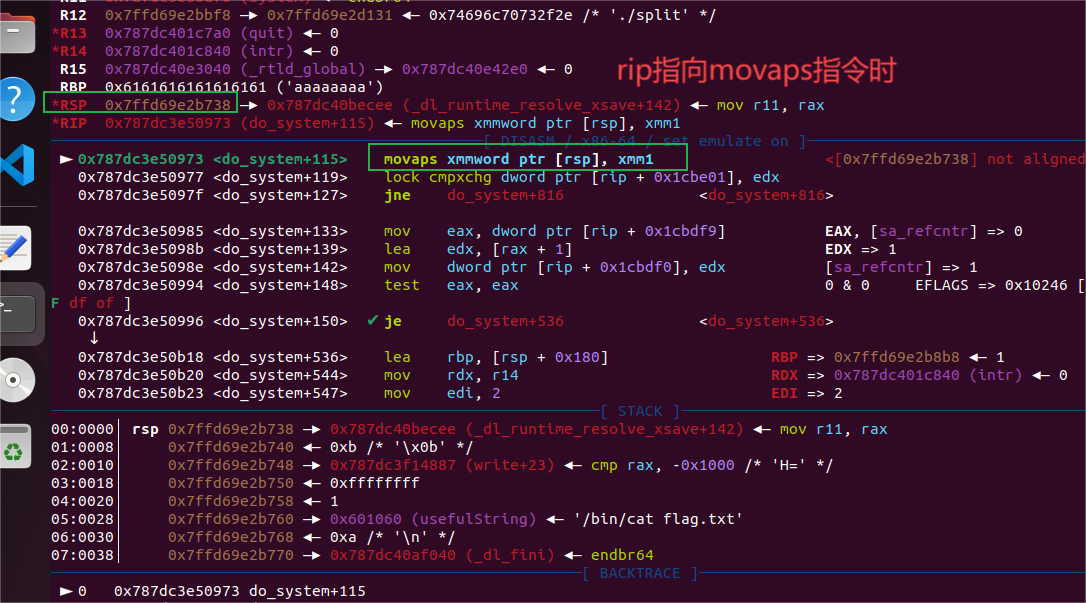Screen dimensions: 1086x603
Task: Select stack entry 02:0010 write+23 pointer
Action: tap(442, 465)
